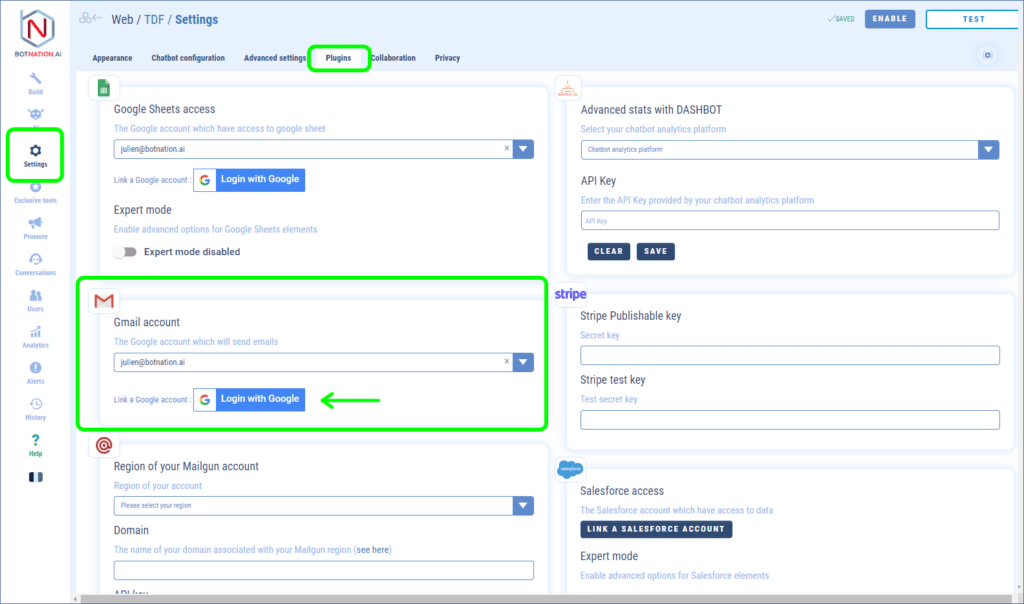Click Login with Google under Gmail account
This screenshot has width=1024, height=604.
click(249, 399)
